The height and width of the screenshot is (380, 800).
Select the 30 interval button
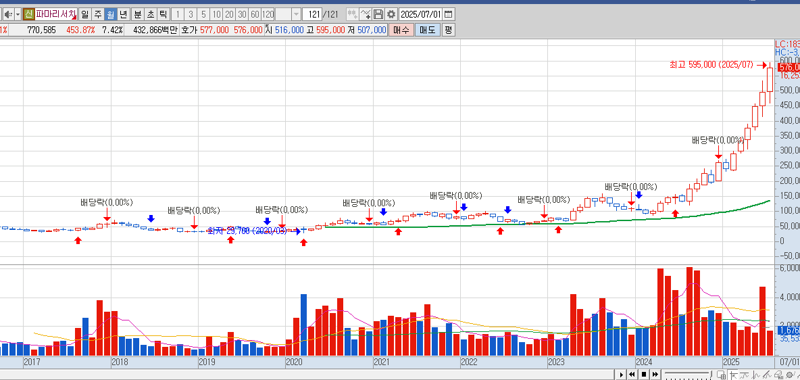point(242,14)
